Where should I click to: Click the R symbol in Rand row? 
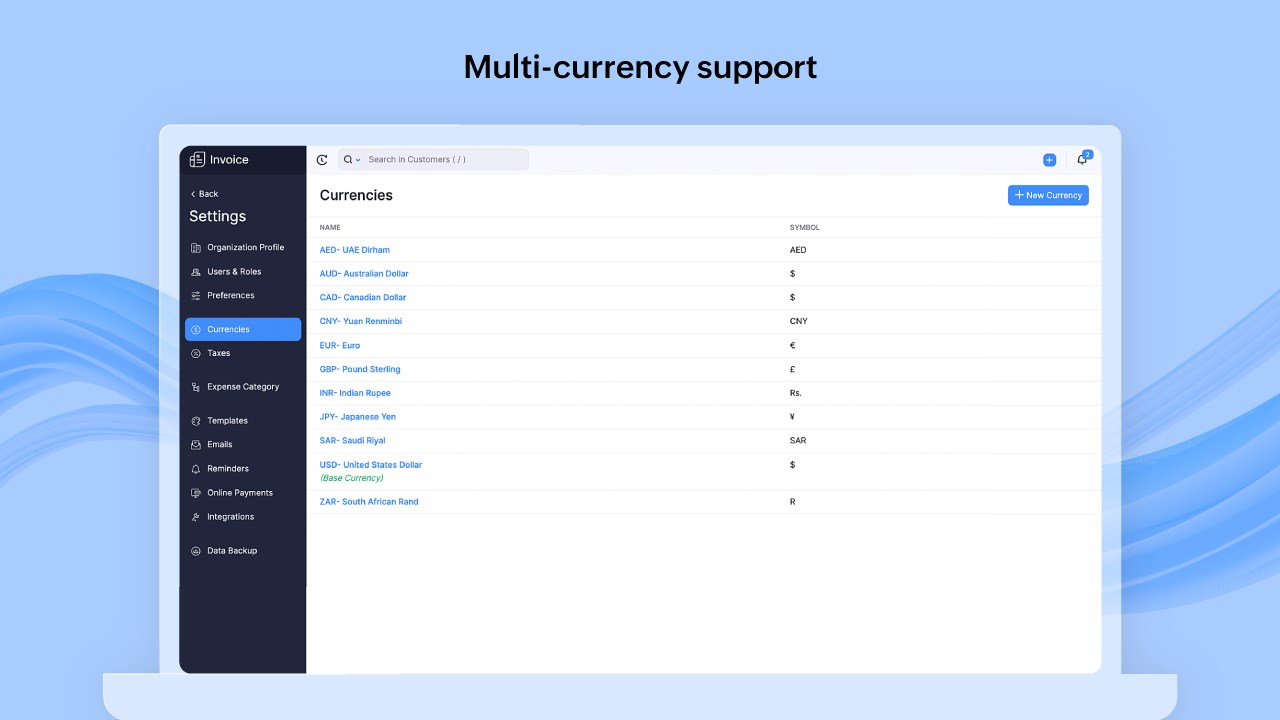tap(793, 502)
